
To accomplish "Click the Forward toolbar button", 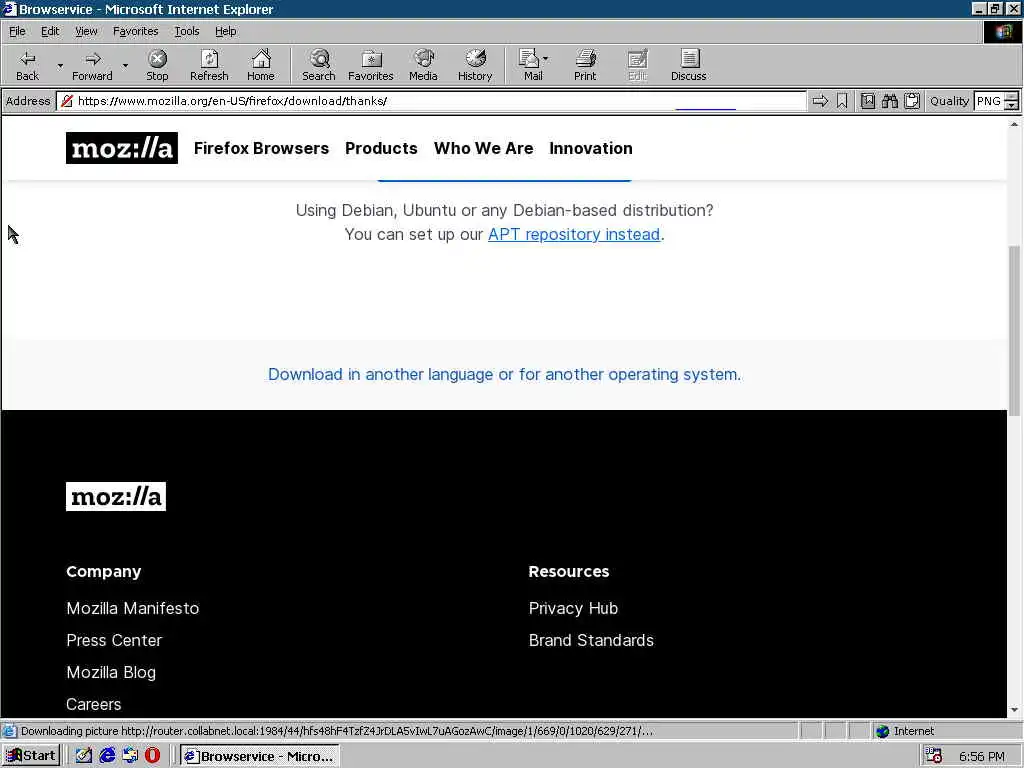I will click(92, 65).
